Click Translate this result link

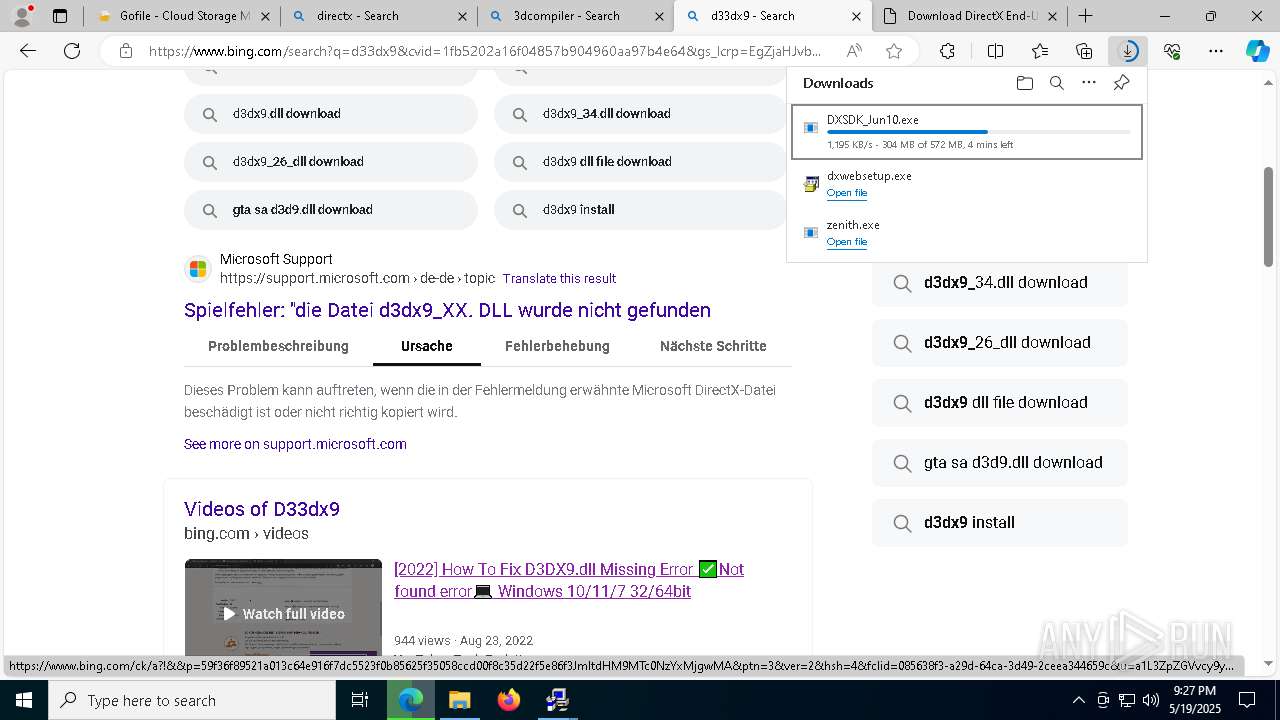pos(559,279)
